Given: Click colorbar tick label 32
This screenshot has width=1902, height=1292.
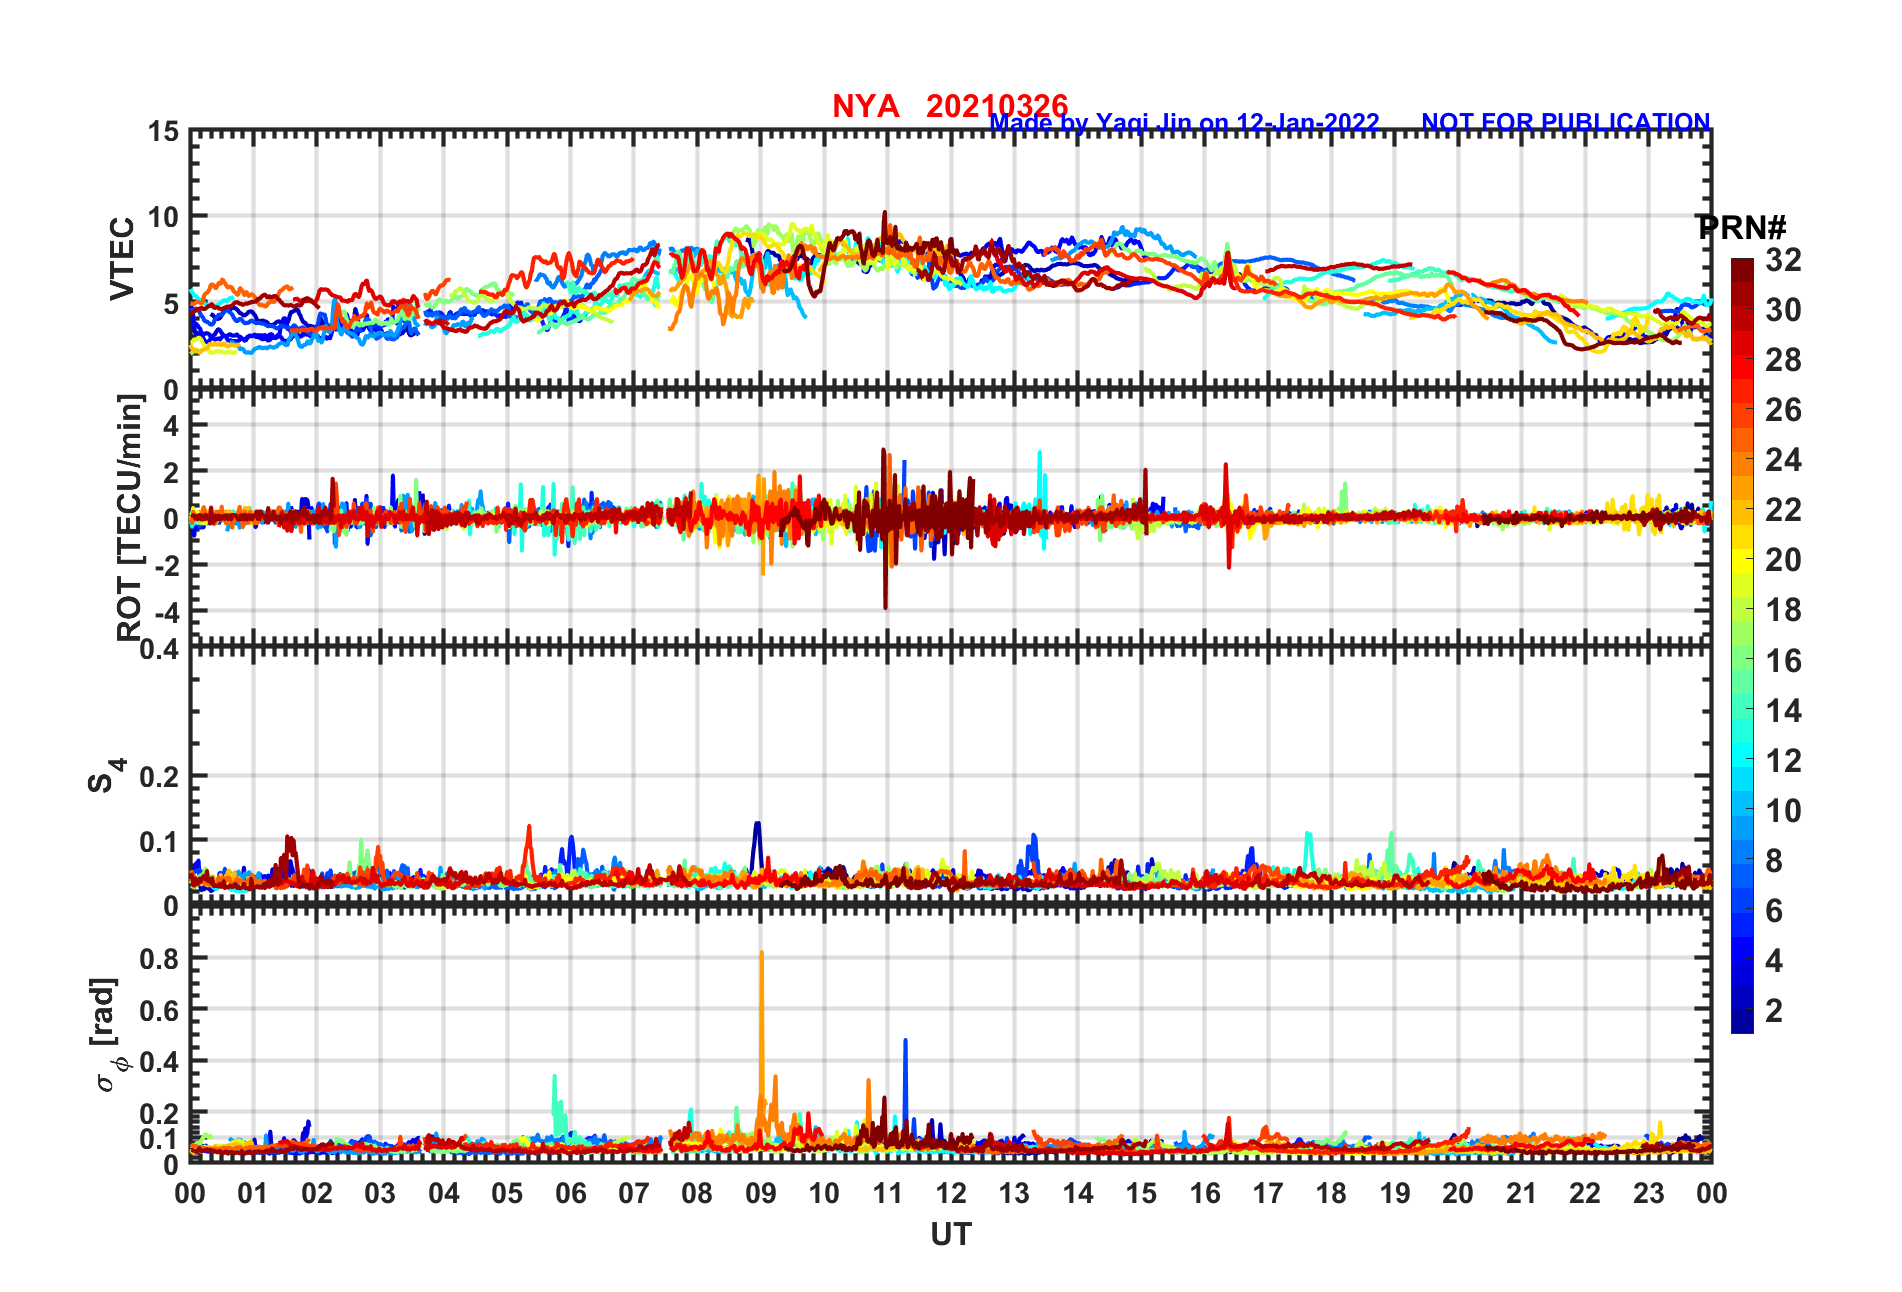Looking at the screenshot, I should 1783,260.
